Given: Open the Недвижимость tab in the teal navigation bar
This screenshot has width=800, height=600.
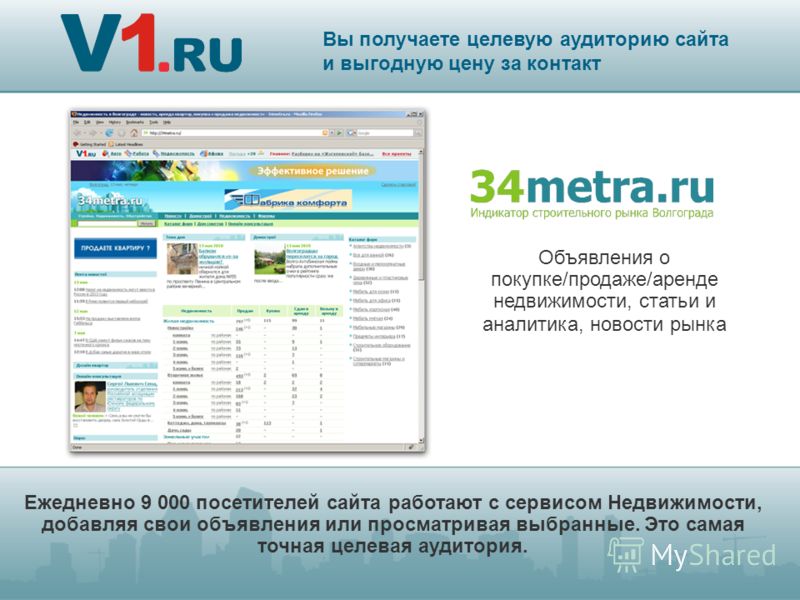Looking at the screenshot, I should tap(235, 216).
